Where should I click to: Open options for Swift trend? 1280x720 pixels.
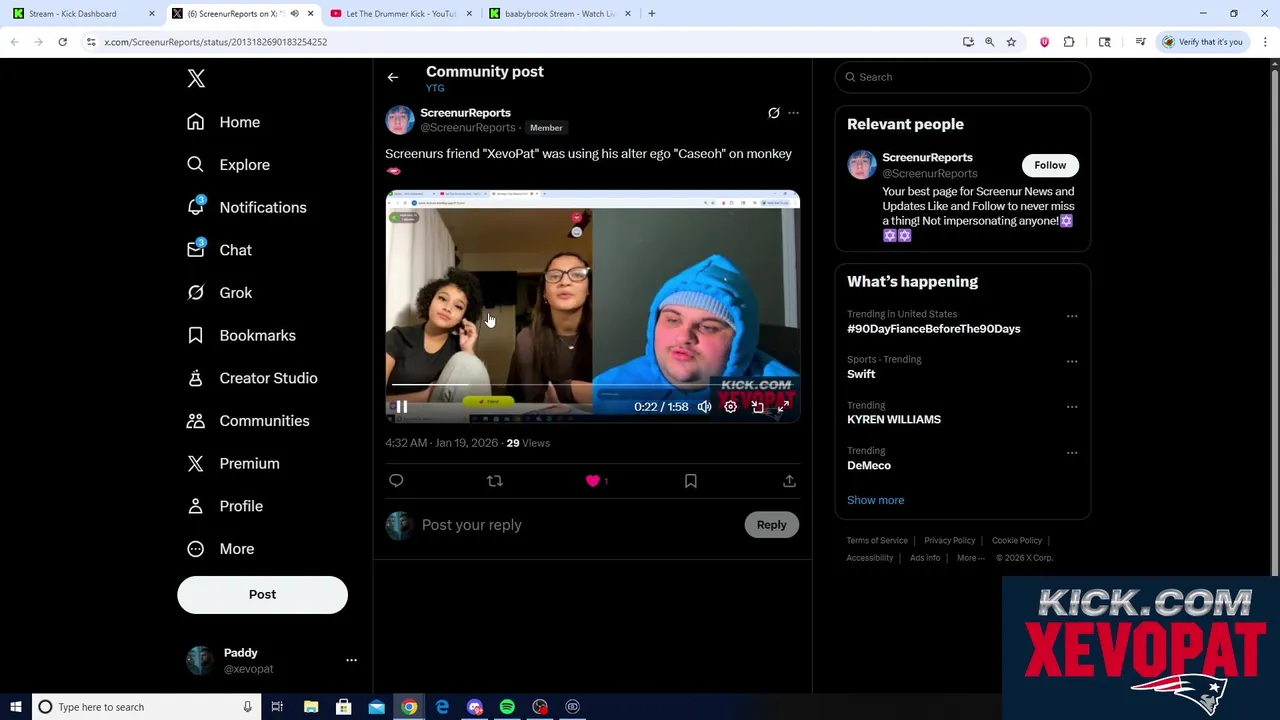pyautogui.click(x=1072, y=361)
